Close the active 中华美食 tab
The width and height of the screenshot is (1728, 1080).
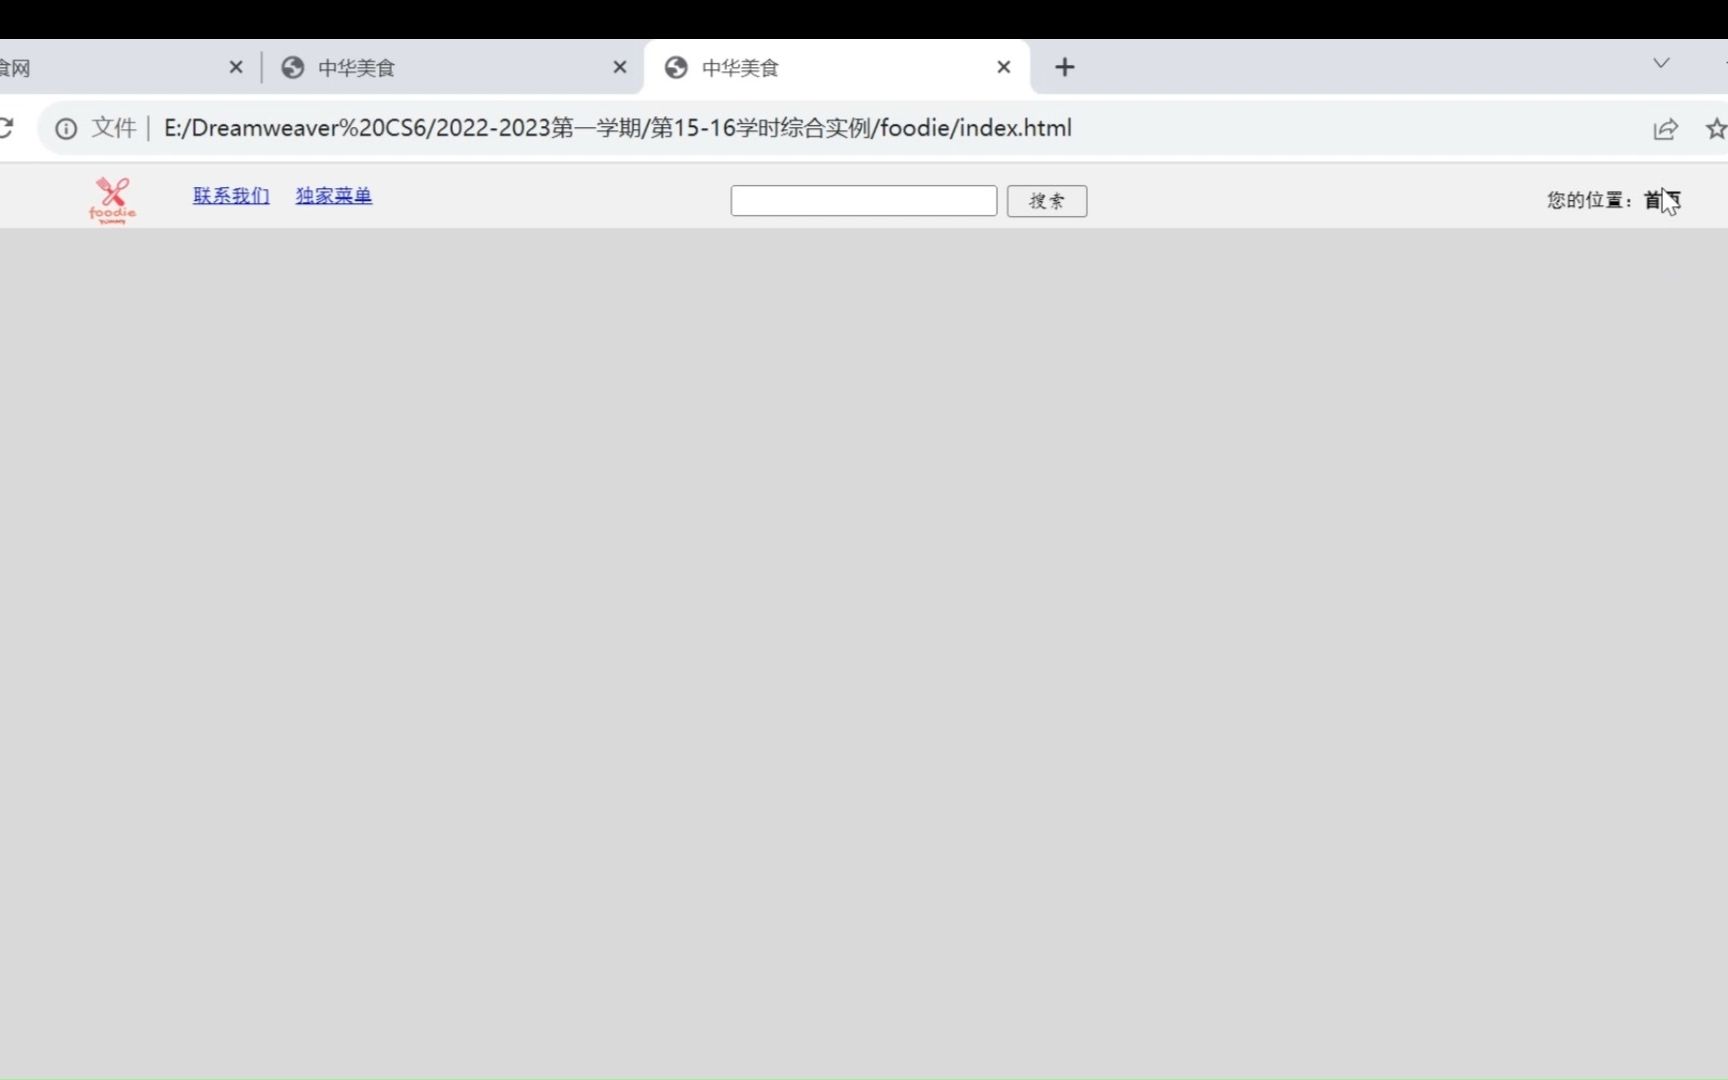(x=1003, y=67)
